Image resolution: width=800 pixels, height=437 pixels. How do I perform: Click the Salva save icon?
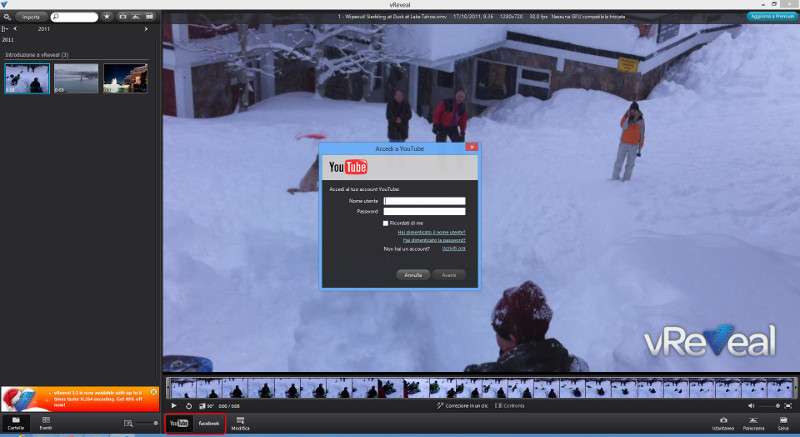coord(783,422)
